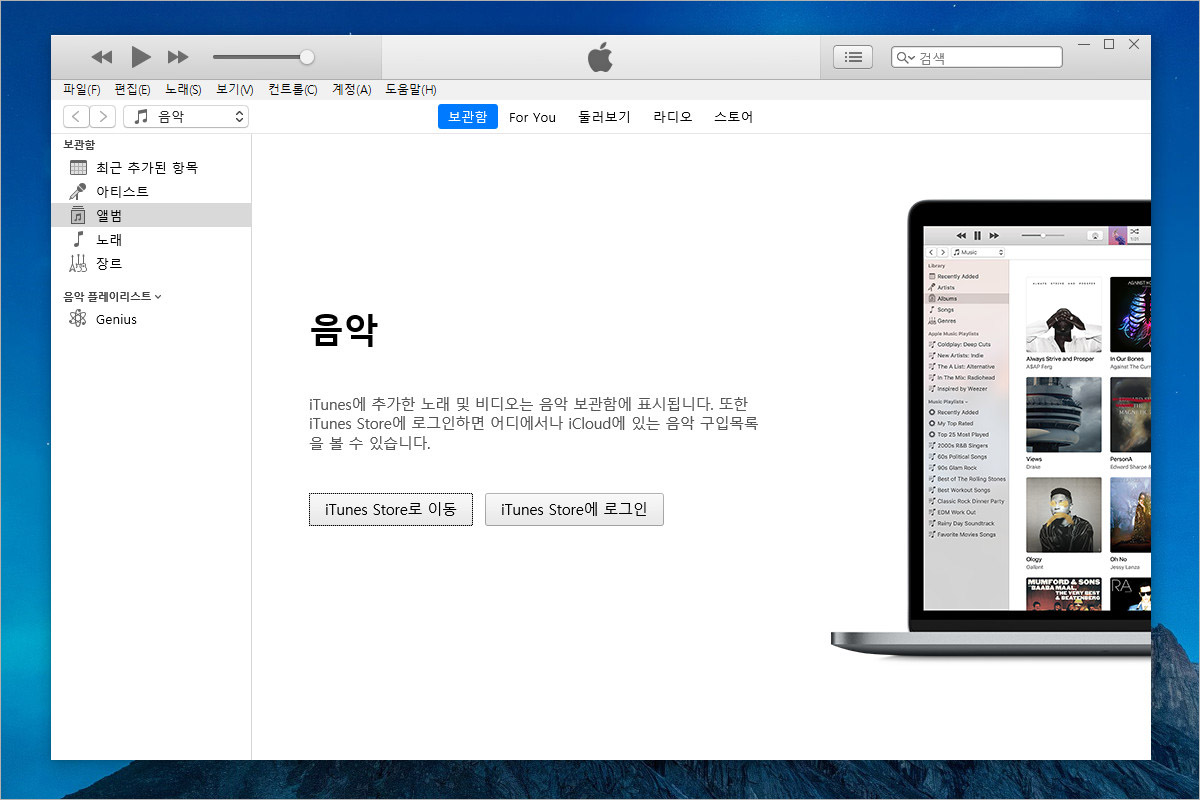Switch to the For You tab
The image size is (1200, 800).
click(x=532, y=117)
